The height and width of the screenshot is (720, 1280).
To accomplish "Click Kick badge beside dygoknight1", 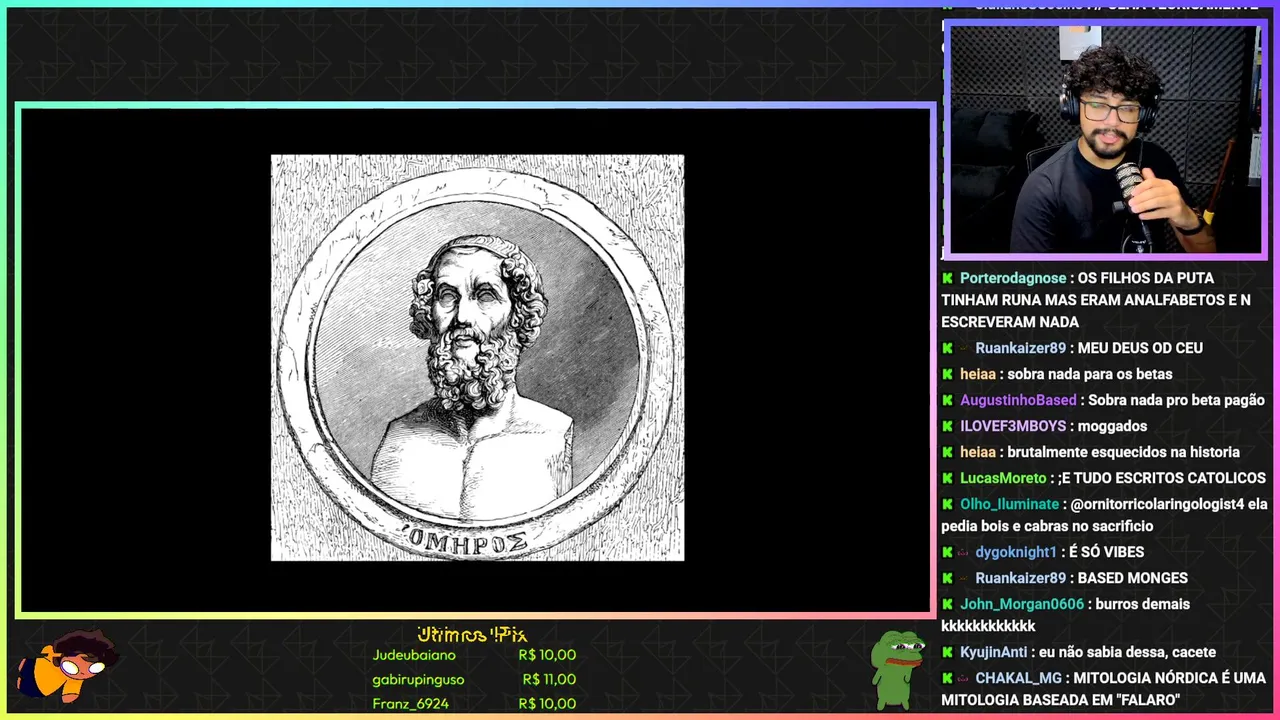I will (947, 552).
